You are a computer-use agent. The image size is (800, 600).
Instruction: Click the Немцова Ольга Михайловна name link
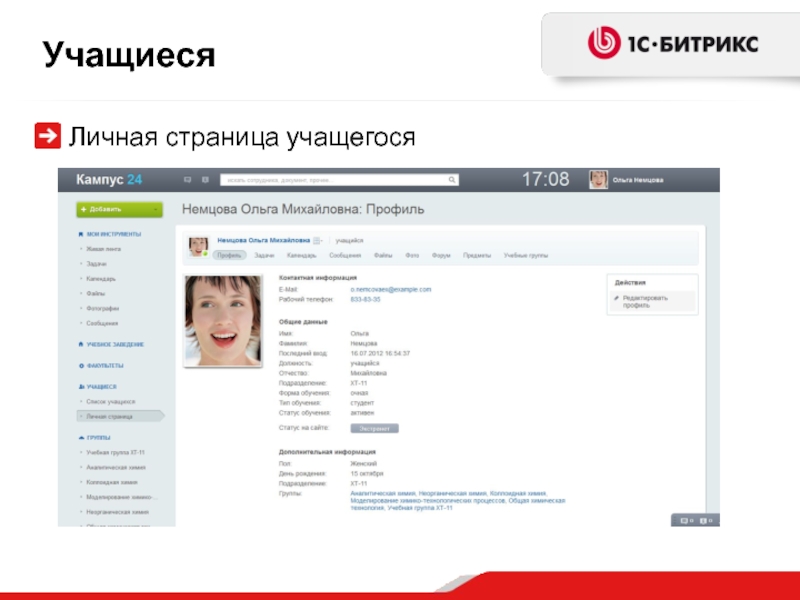[264, 240]
